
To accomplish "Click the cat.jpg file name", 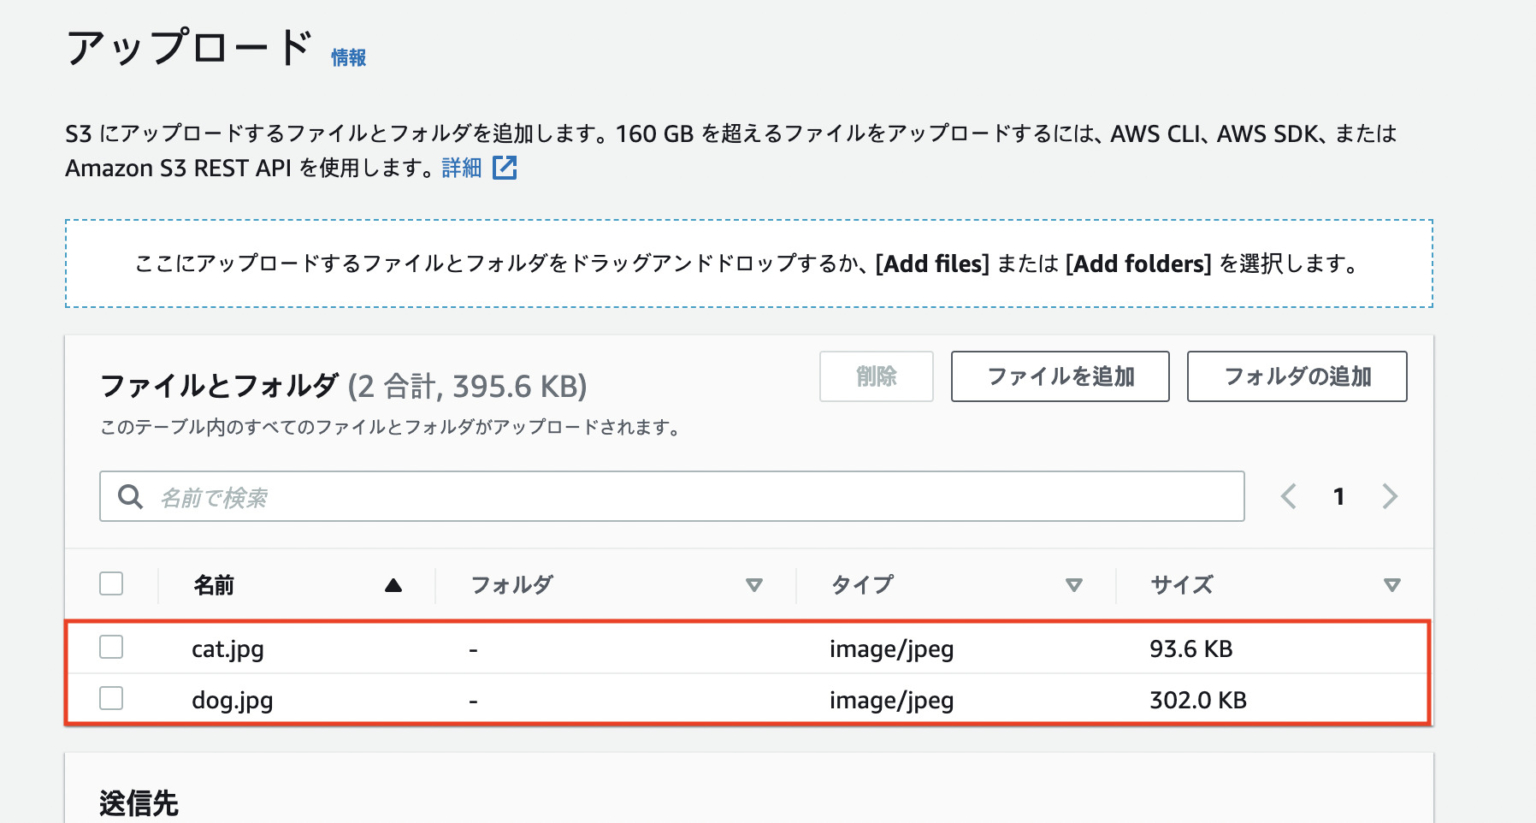I will [229, 648].
